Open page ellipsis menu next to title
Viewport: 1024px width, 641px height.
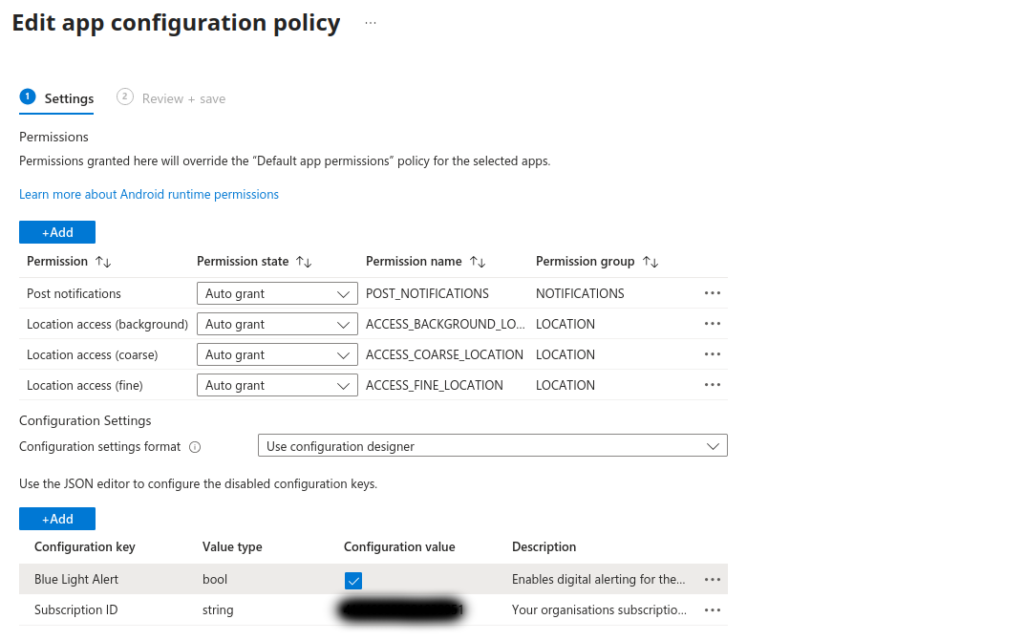pyautogui.click(x=370, y=23)
